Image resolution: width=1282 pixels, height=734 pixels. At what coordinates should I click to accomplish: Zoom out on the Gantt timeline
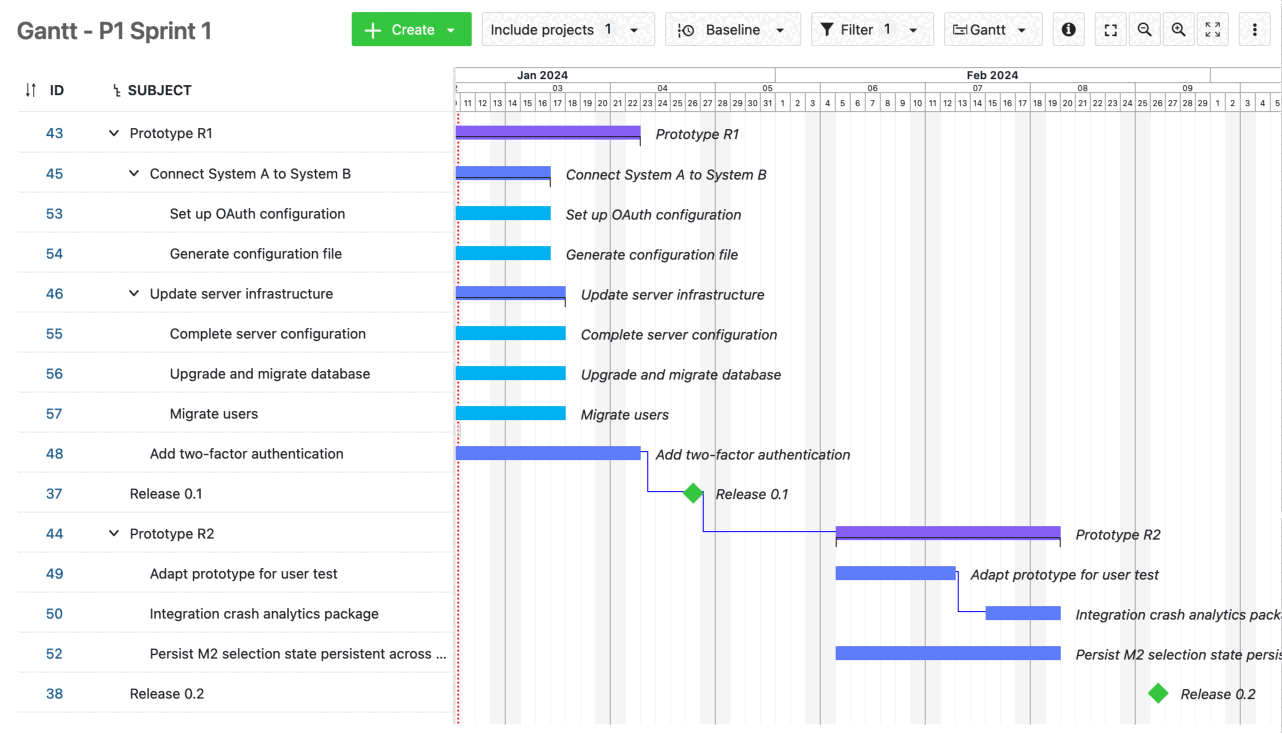pos(1144,29)
